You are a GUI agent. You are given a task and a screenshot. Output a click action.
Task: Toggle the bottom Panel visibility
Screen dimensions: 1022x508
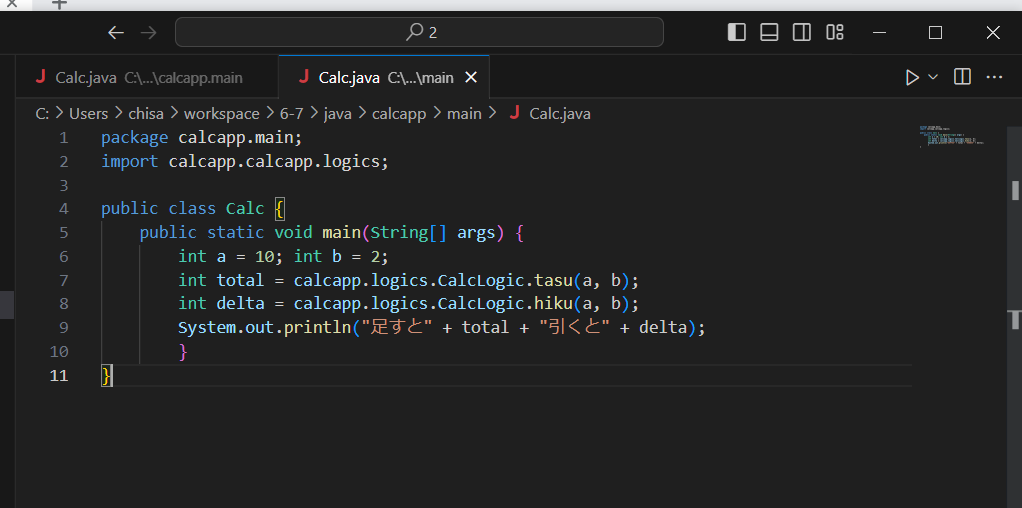click(x=769, y=32)
